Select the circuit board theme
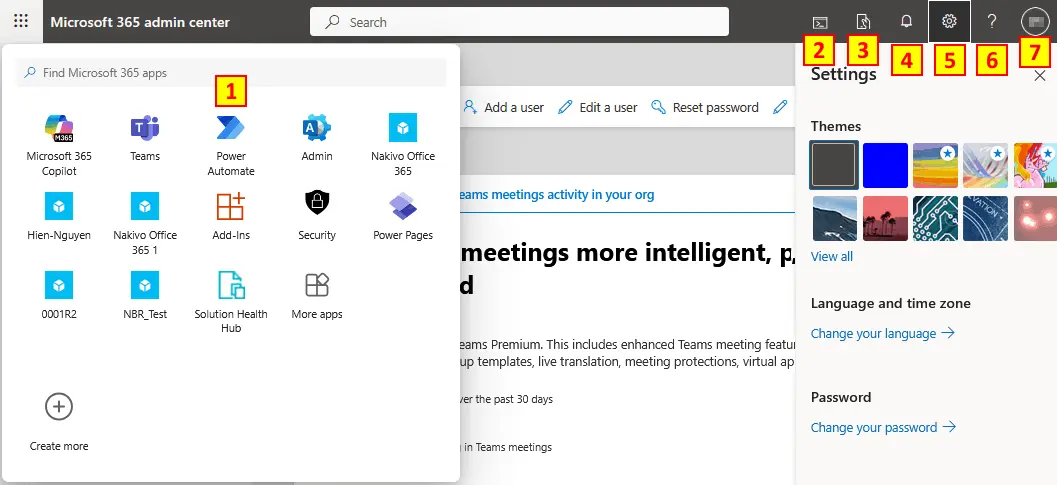Viewport: 1057px width, 485px height. 935,219
